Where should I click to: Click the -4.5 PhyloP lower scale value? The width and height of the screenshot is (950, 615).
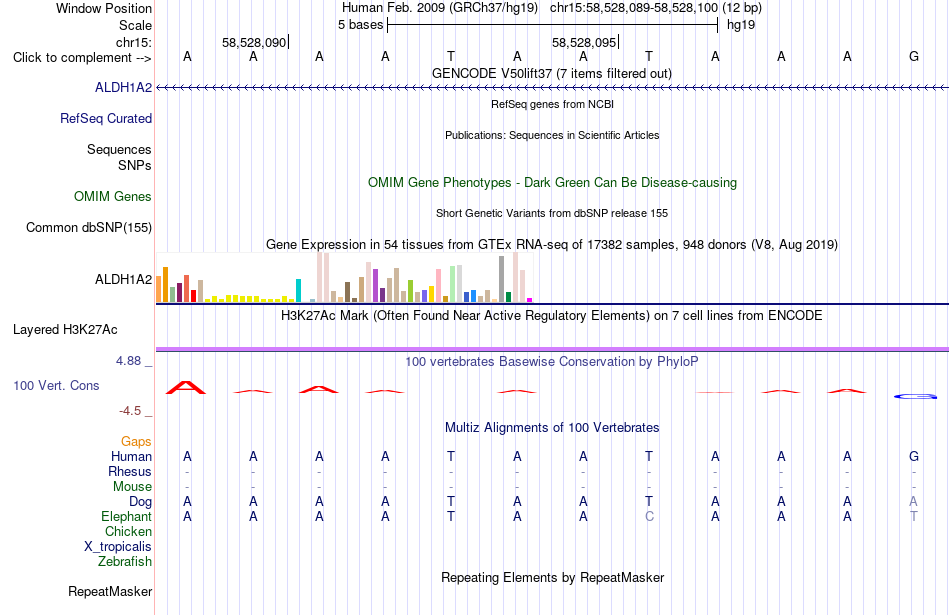tap(130, 411)
